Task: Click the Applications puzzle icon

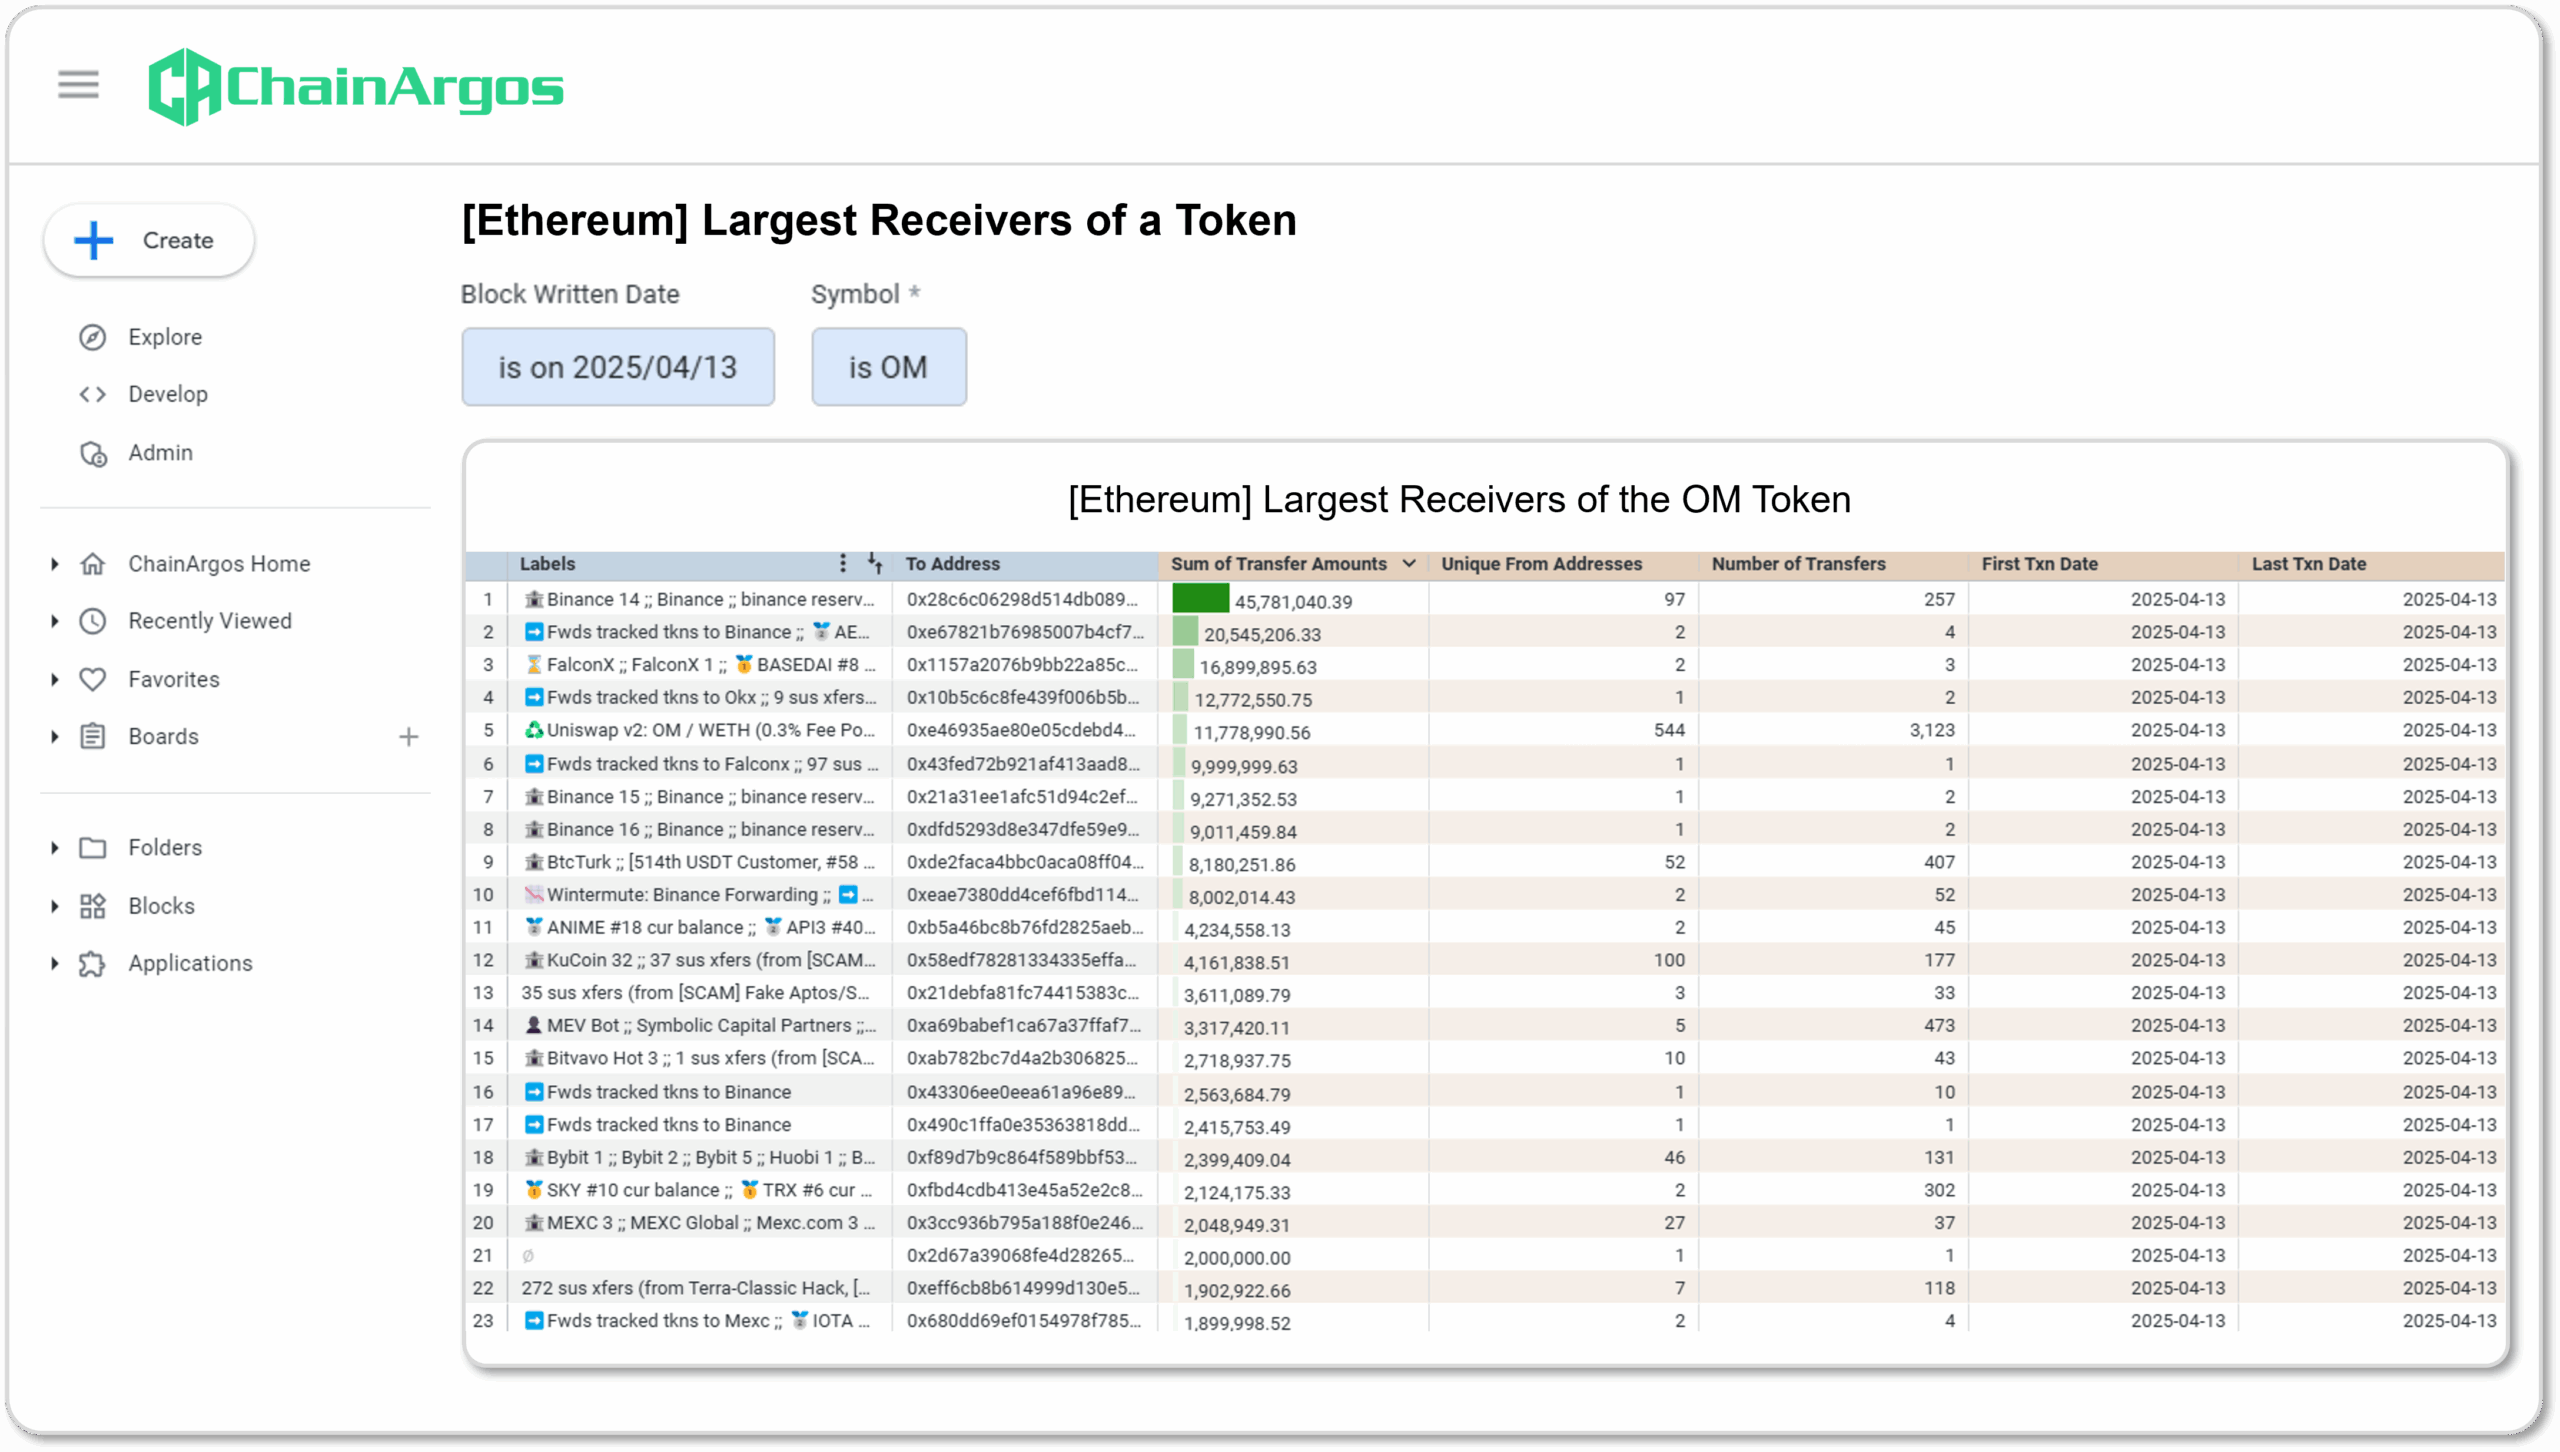Action: [x=93, y=964]
